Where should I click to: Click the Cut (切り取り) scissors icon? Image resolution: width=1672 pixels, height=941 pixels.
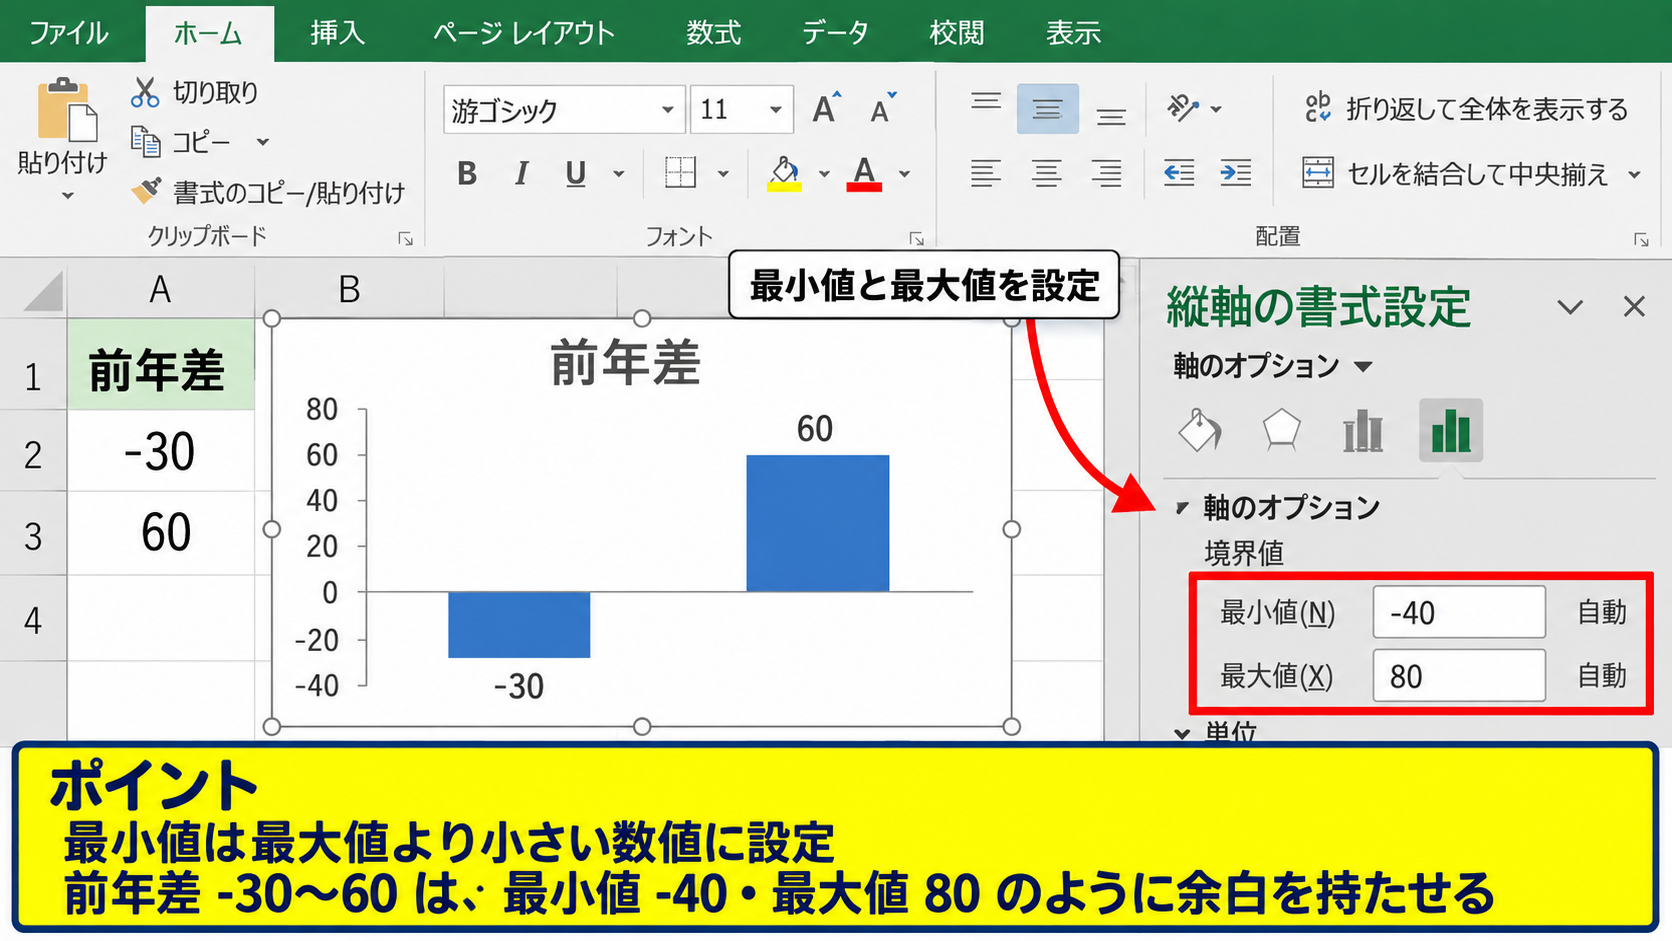click(x=145, y=92)
